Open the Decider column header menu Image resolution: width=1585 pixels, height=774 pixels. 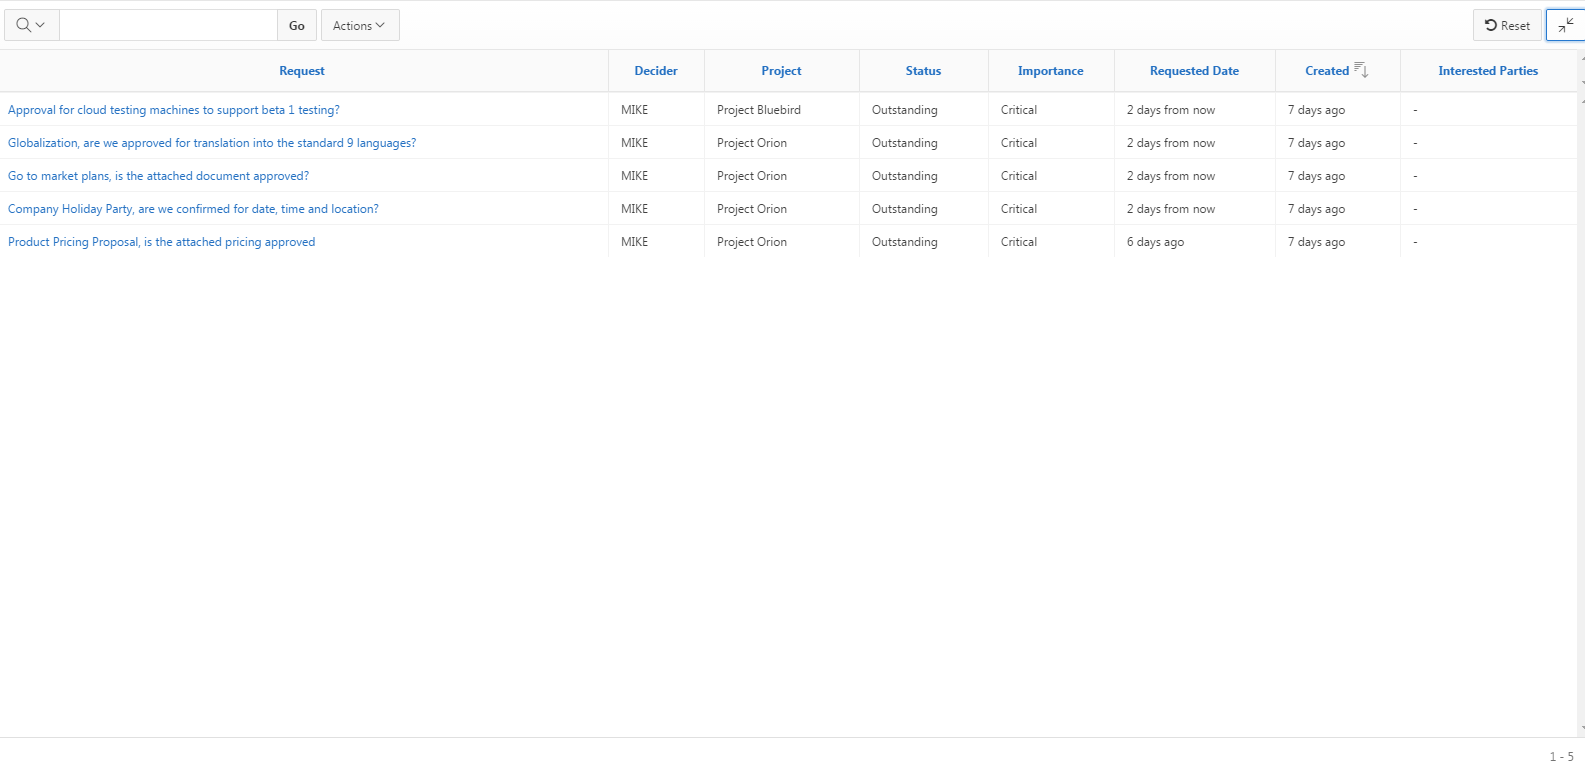(x=656, y=71)
